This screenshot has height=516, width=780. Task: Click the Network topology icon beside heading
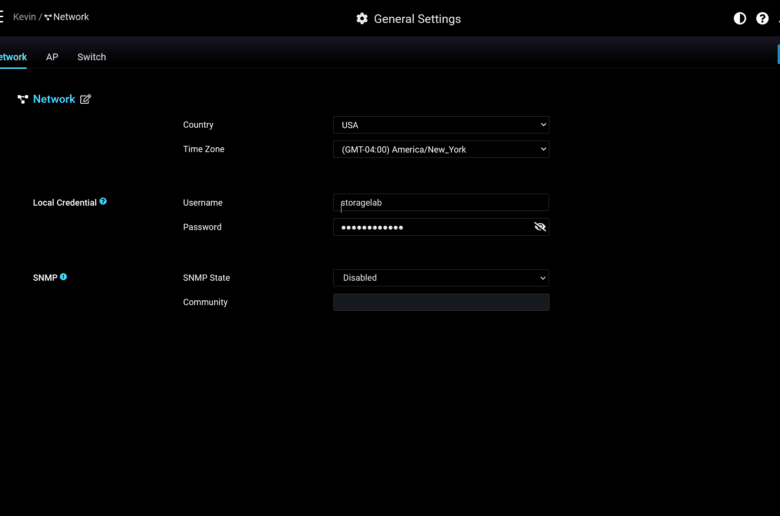pyautogui.click(x=22, y=99)
